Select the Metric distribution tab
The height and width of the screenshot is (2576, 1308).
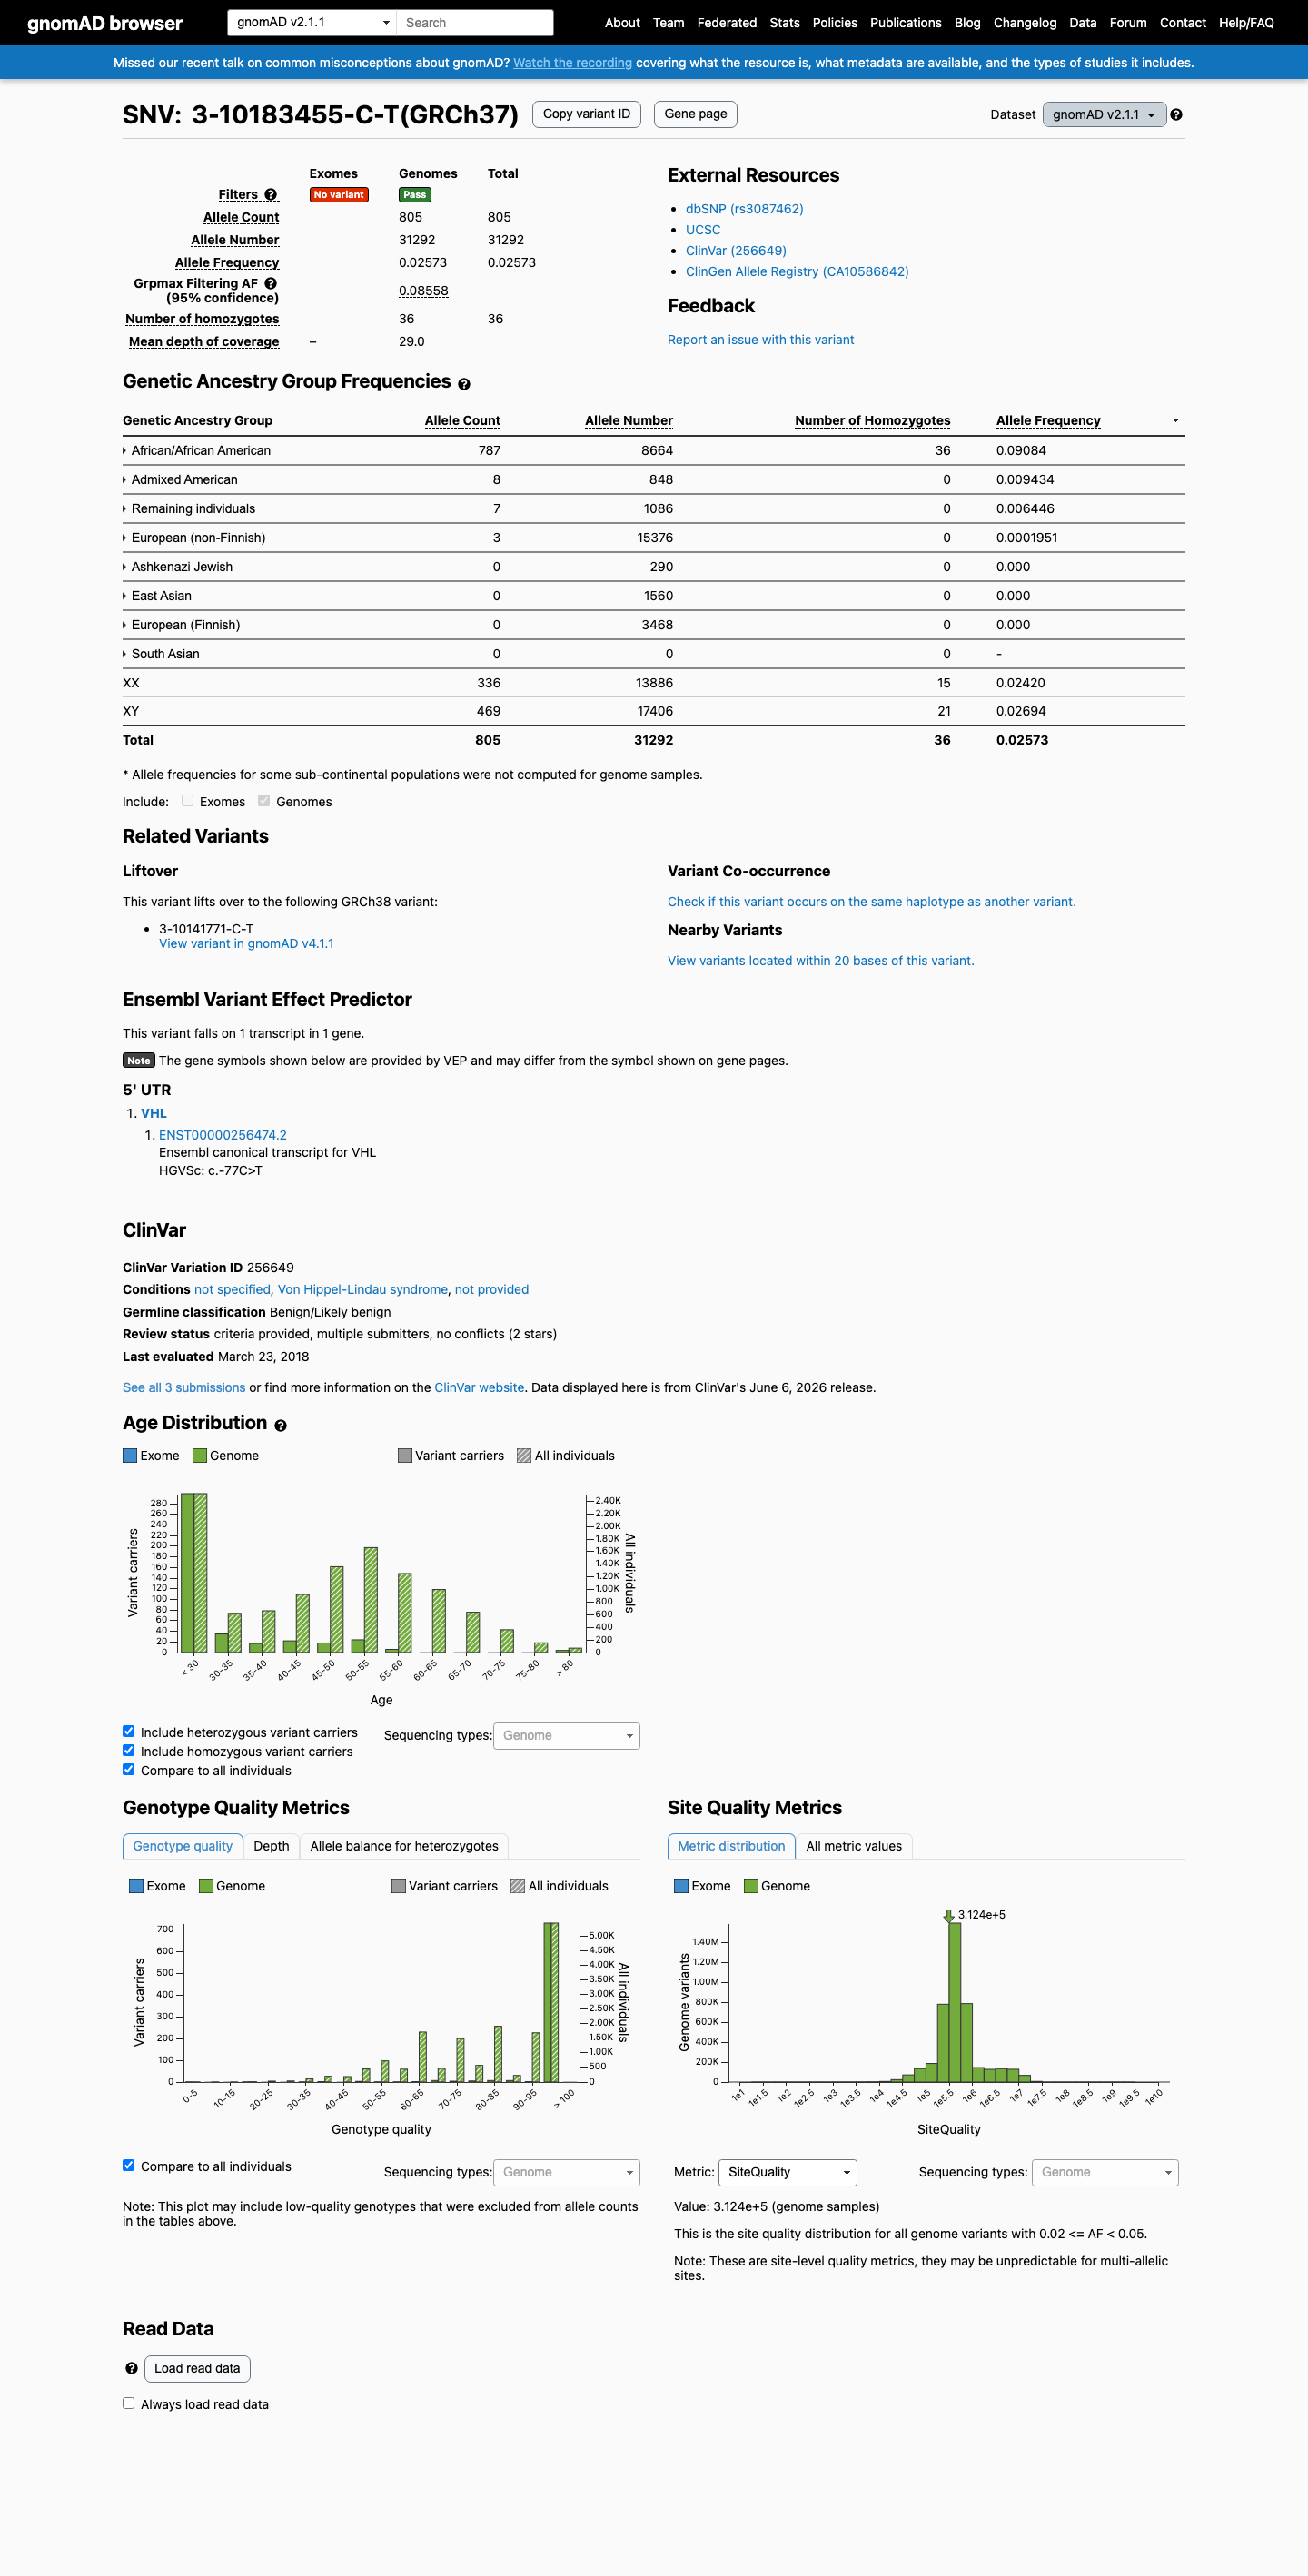pyautogui.click(x=731, y=1846)
